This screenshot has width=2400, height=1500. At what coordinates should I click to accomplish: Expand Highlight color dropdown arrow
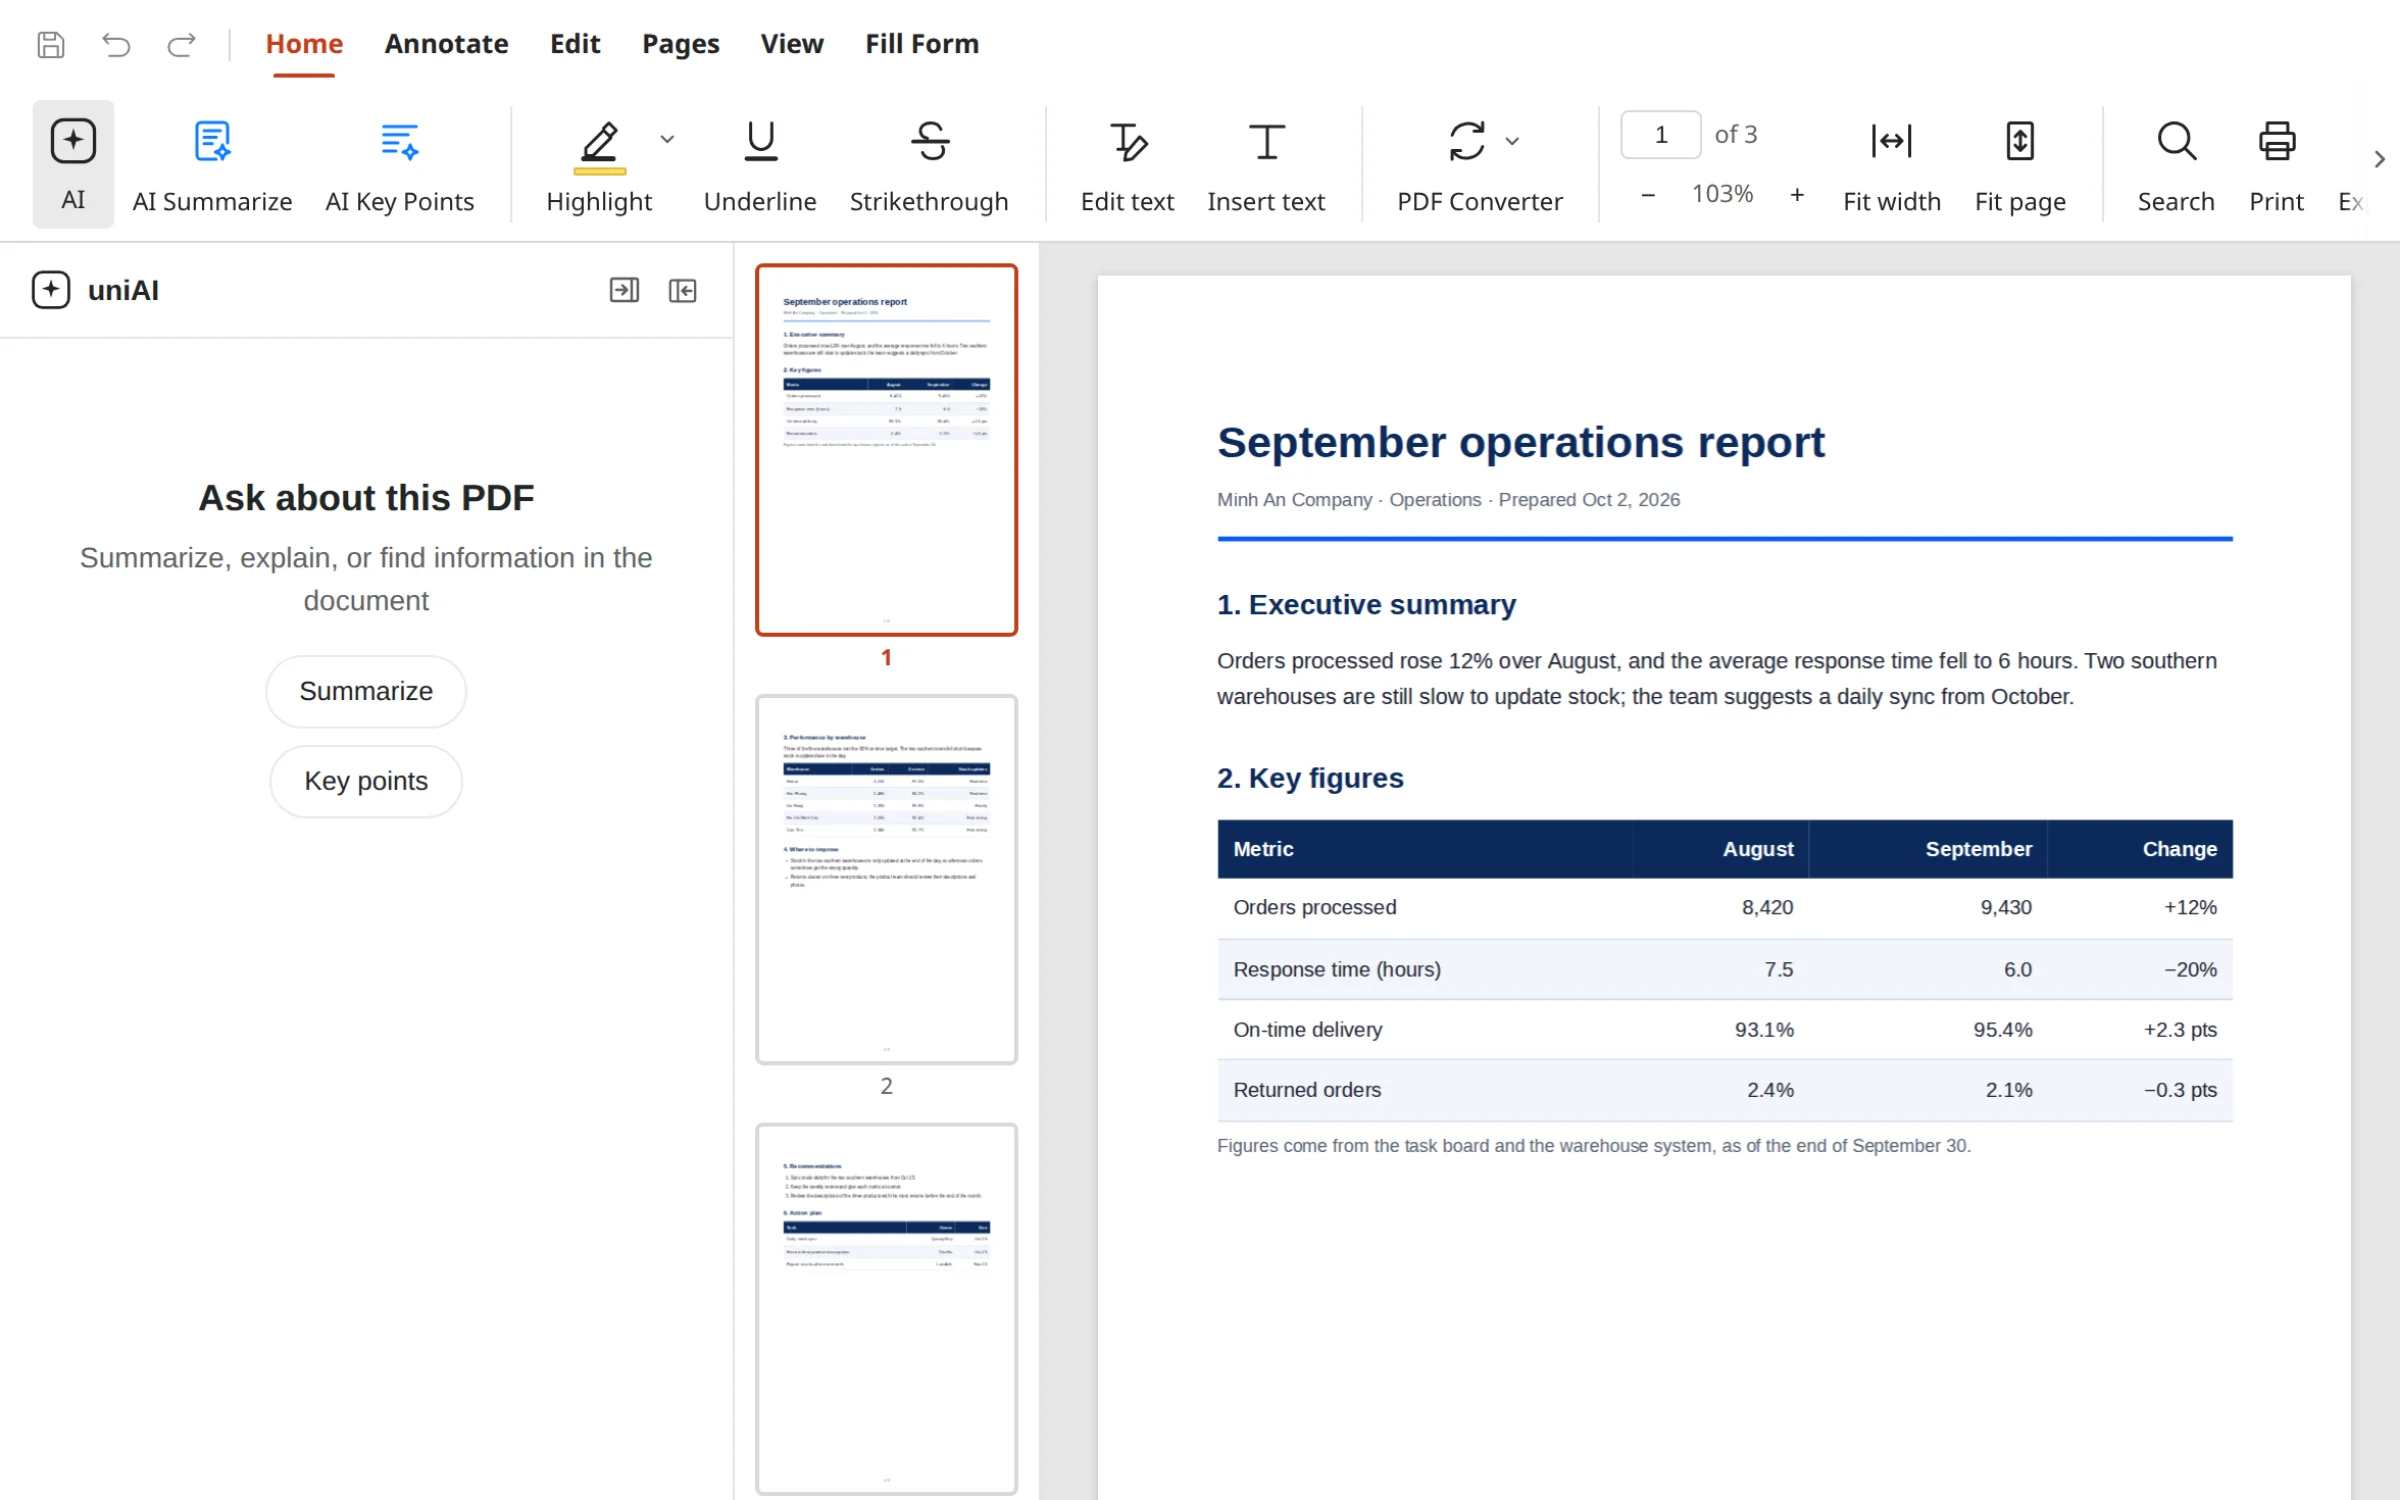667,139
